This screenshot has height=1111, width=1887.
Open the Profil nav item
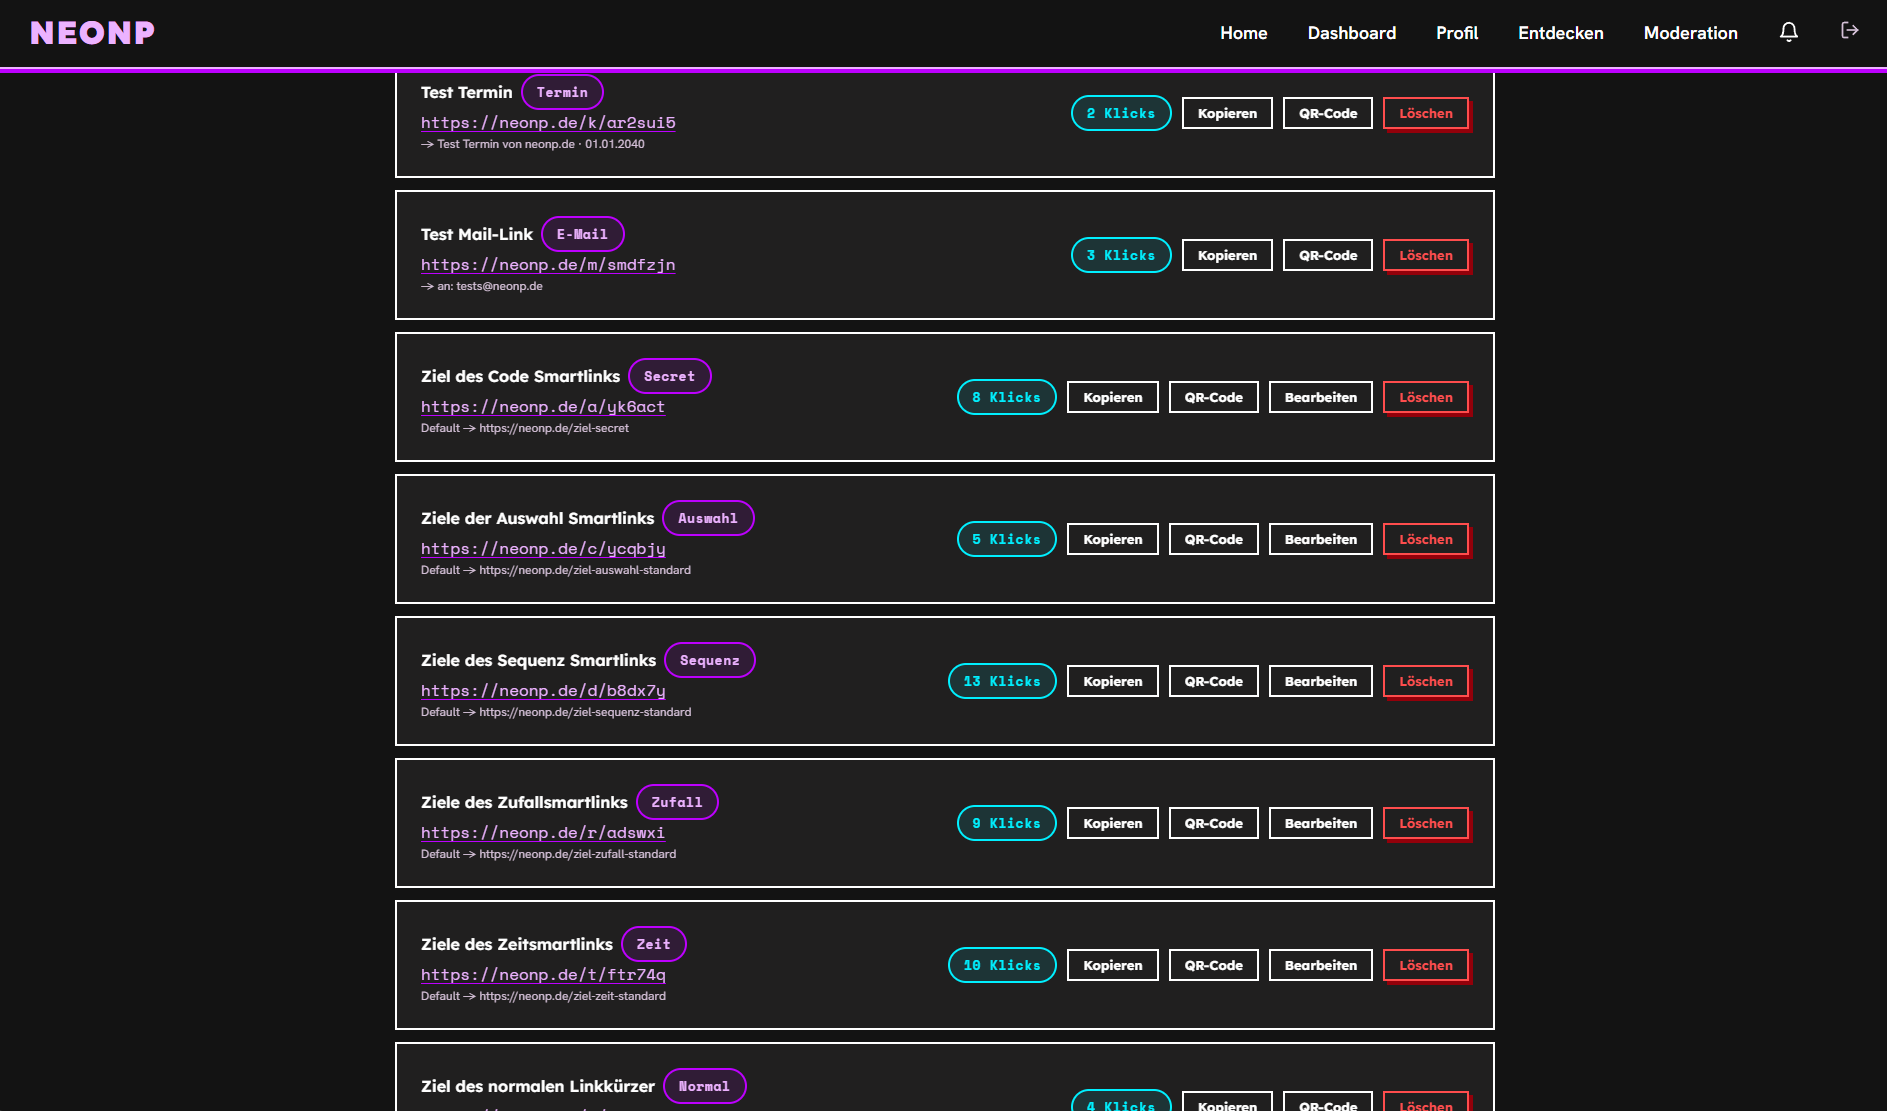tap(1456, 33)
